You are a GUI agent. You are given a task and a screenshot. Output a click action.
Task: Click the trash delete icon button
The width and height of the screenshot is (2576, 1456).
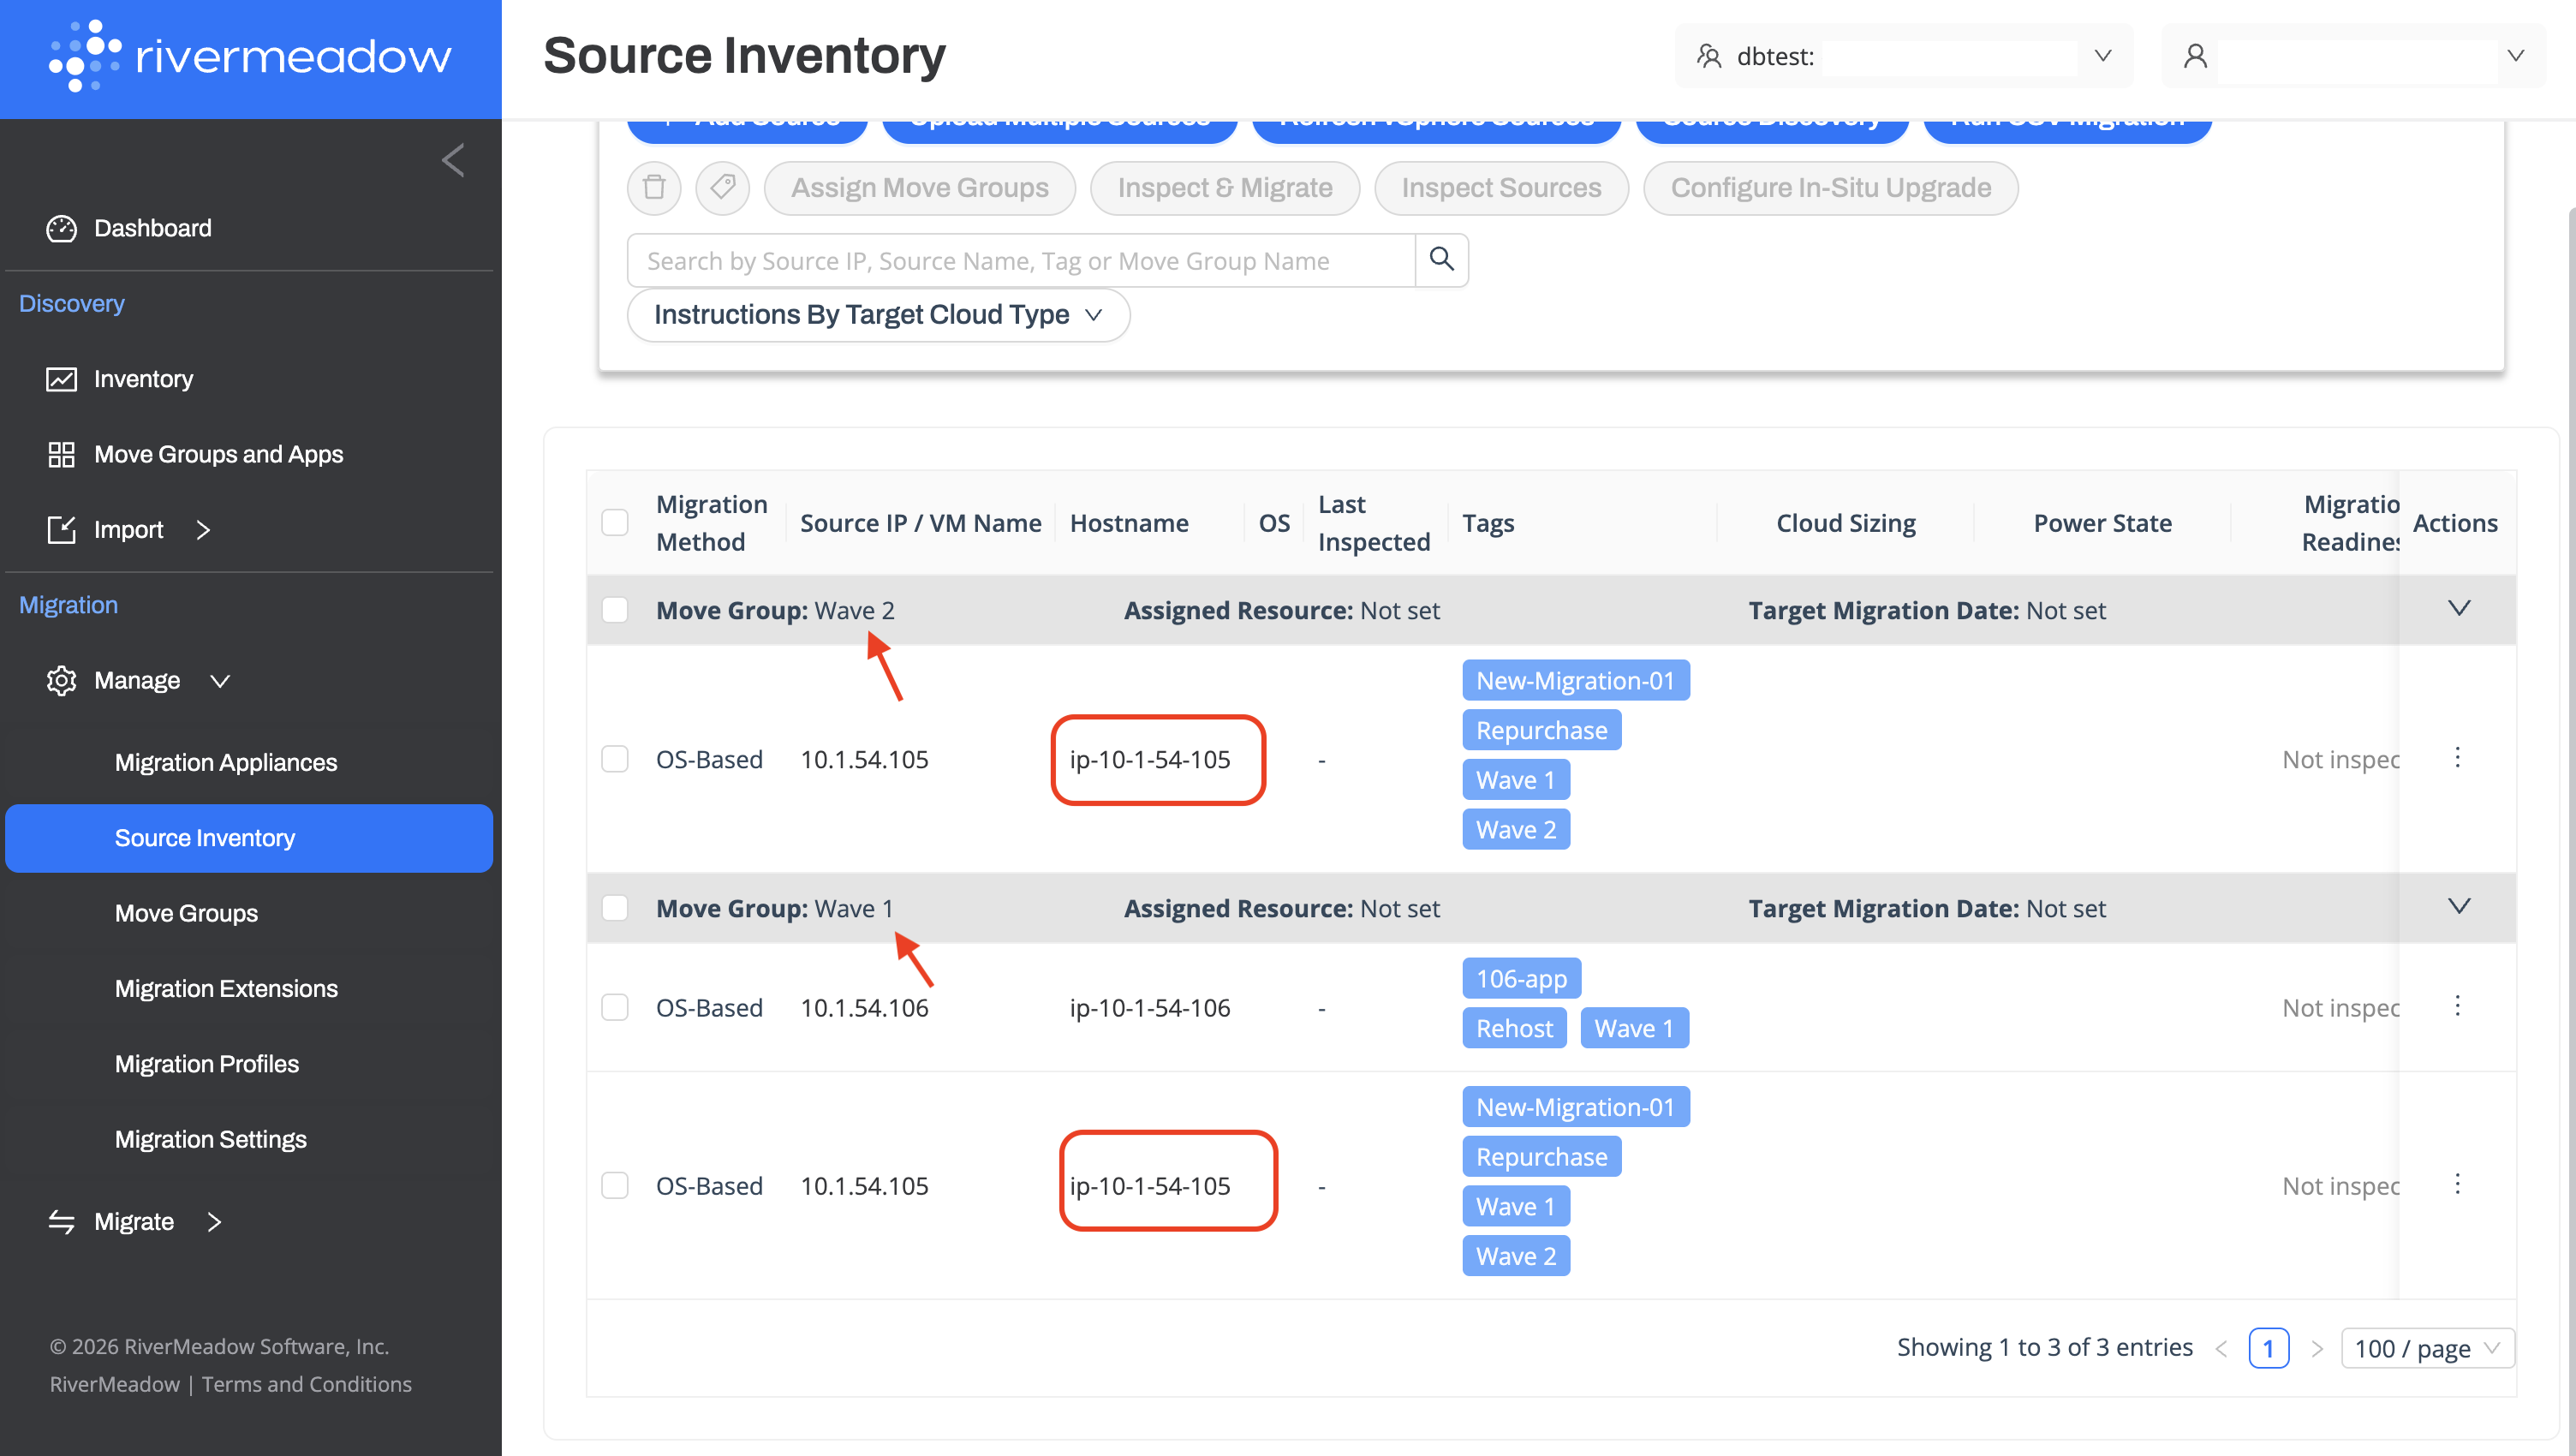[x=654, y=188]
